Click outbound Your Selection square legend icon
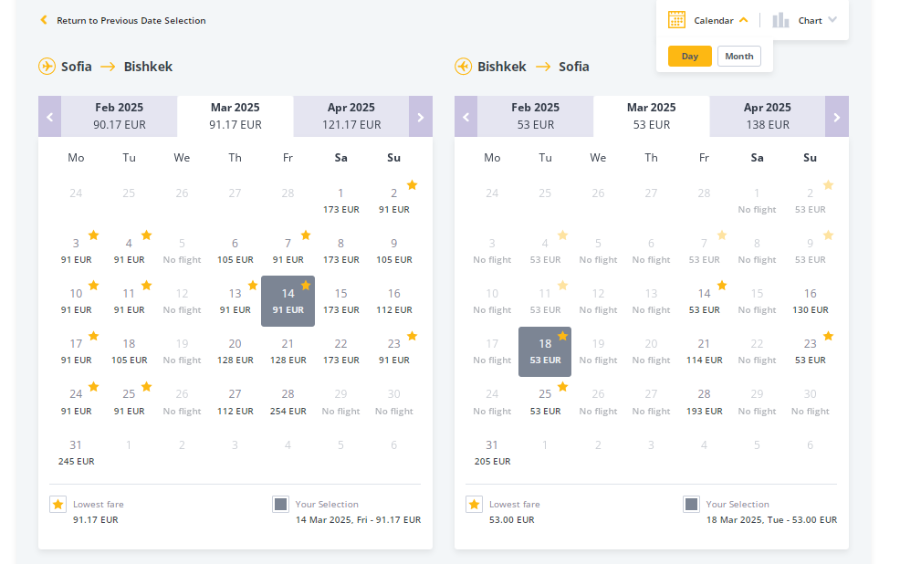 click(281, 504)
